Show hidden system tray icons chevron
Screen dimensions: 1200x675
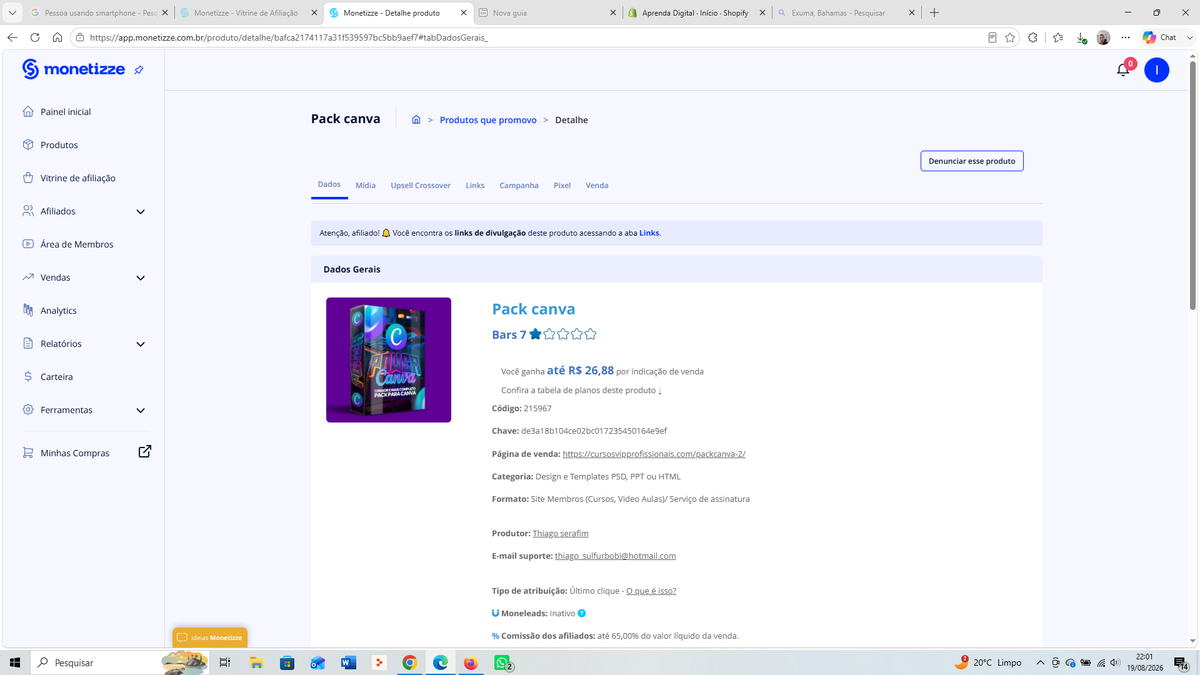1040,662
